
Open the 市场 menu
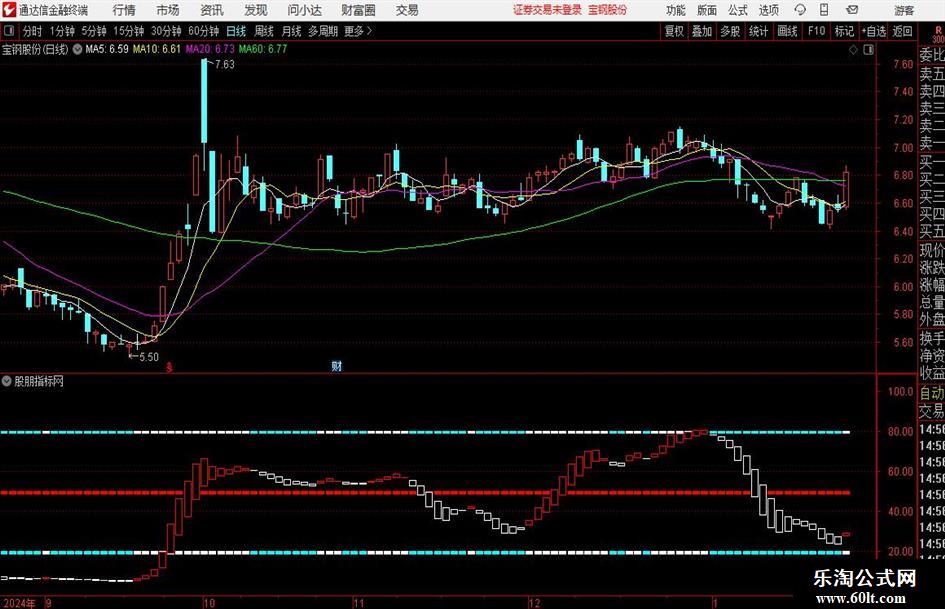pyautogui.click(x=168, y=10)
